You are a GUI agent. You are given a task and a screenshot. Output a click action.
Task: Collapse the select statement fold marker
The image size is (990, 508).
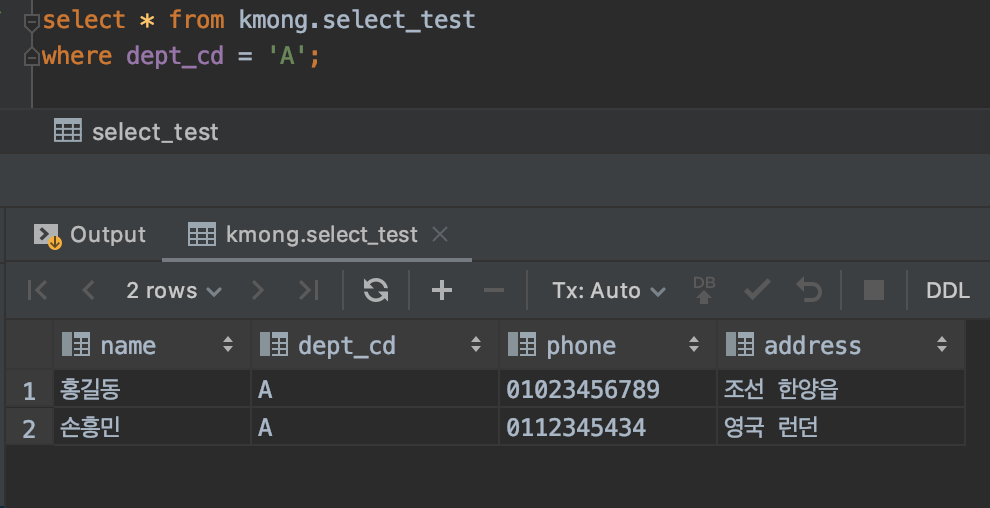tap(33, 20)
